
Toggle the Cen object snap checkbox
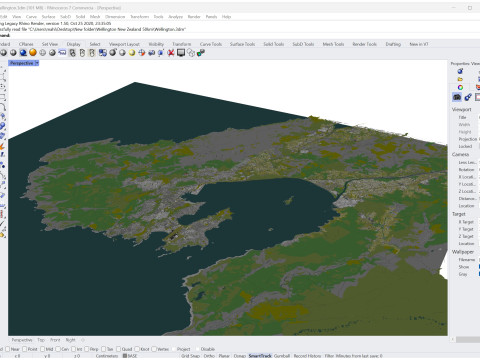pos(58,349)
